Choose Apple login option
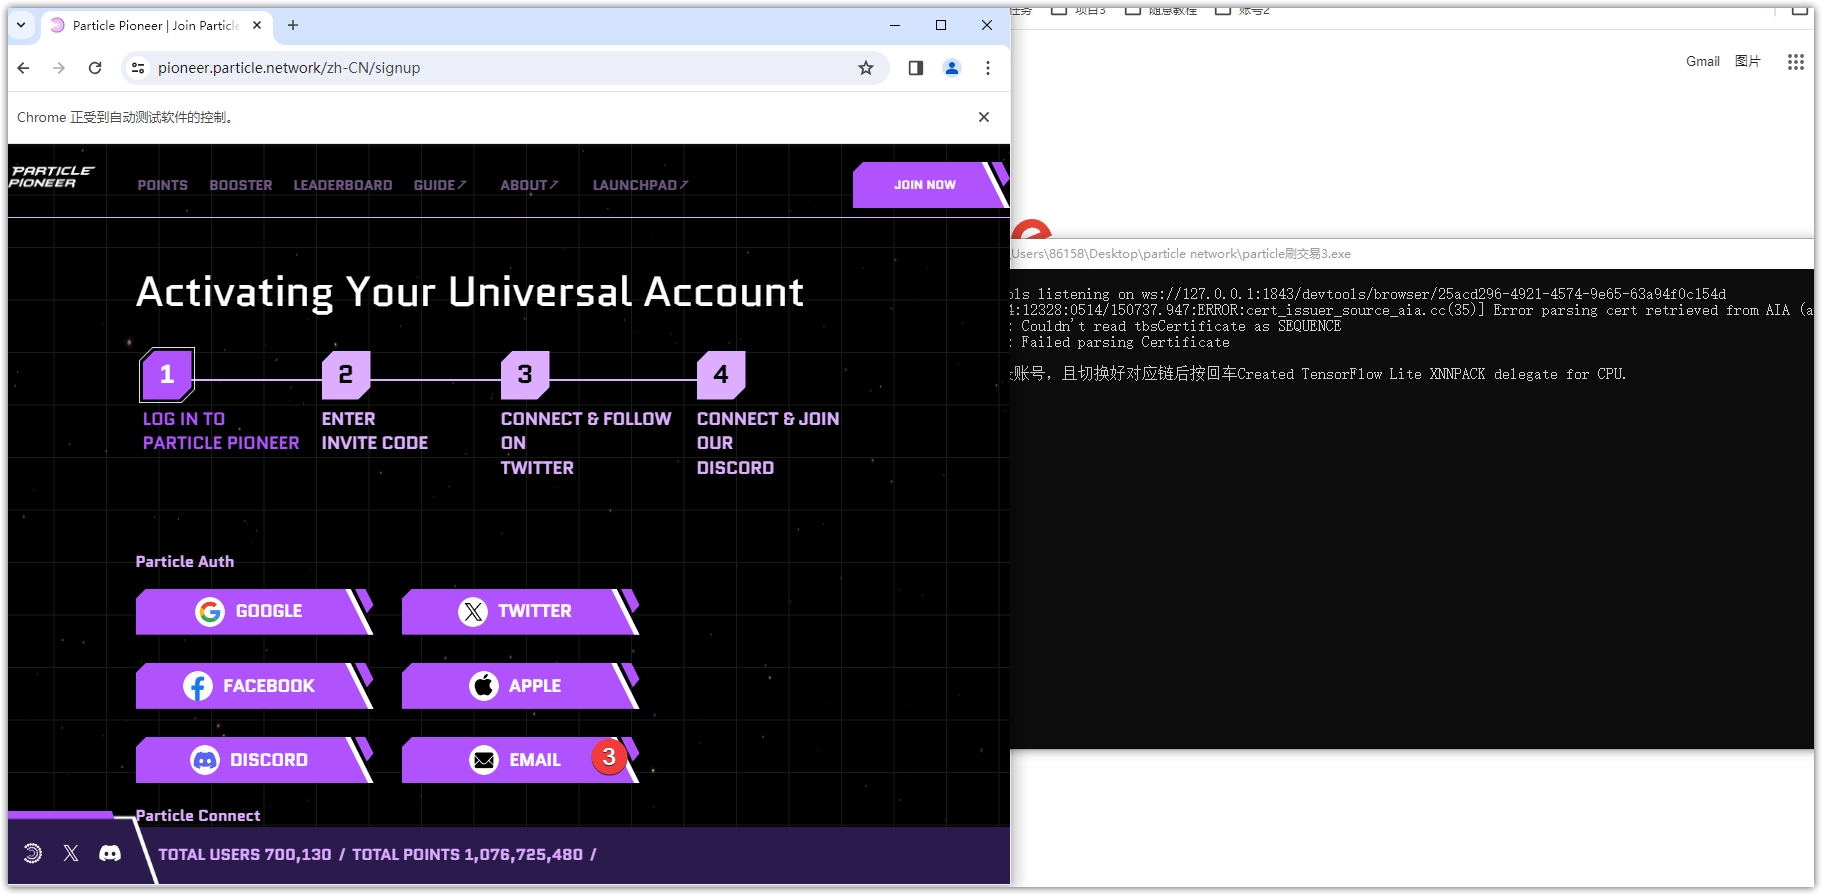 tap(516, 686)
